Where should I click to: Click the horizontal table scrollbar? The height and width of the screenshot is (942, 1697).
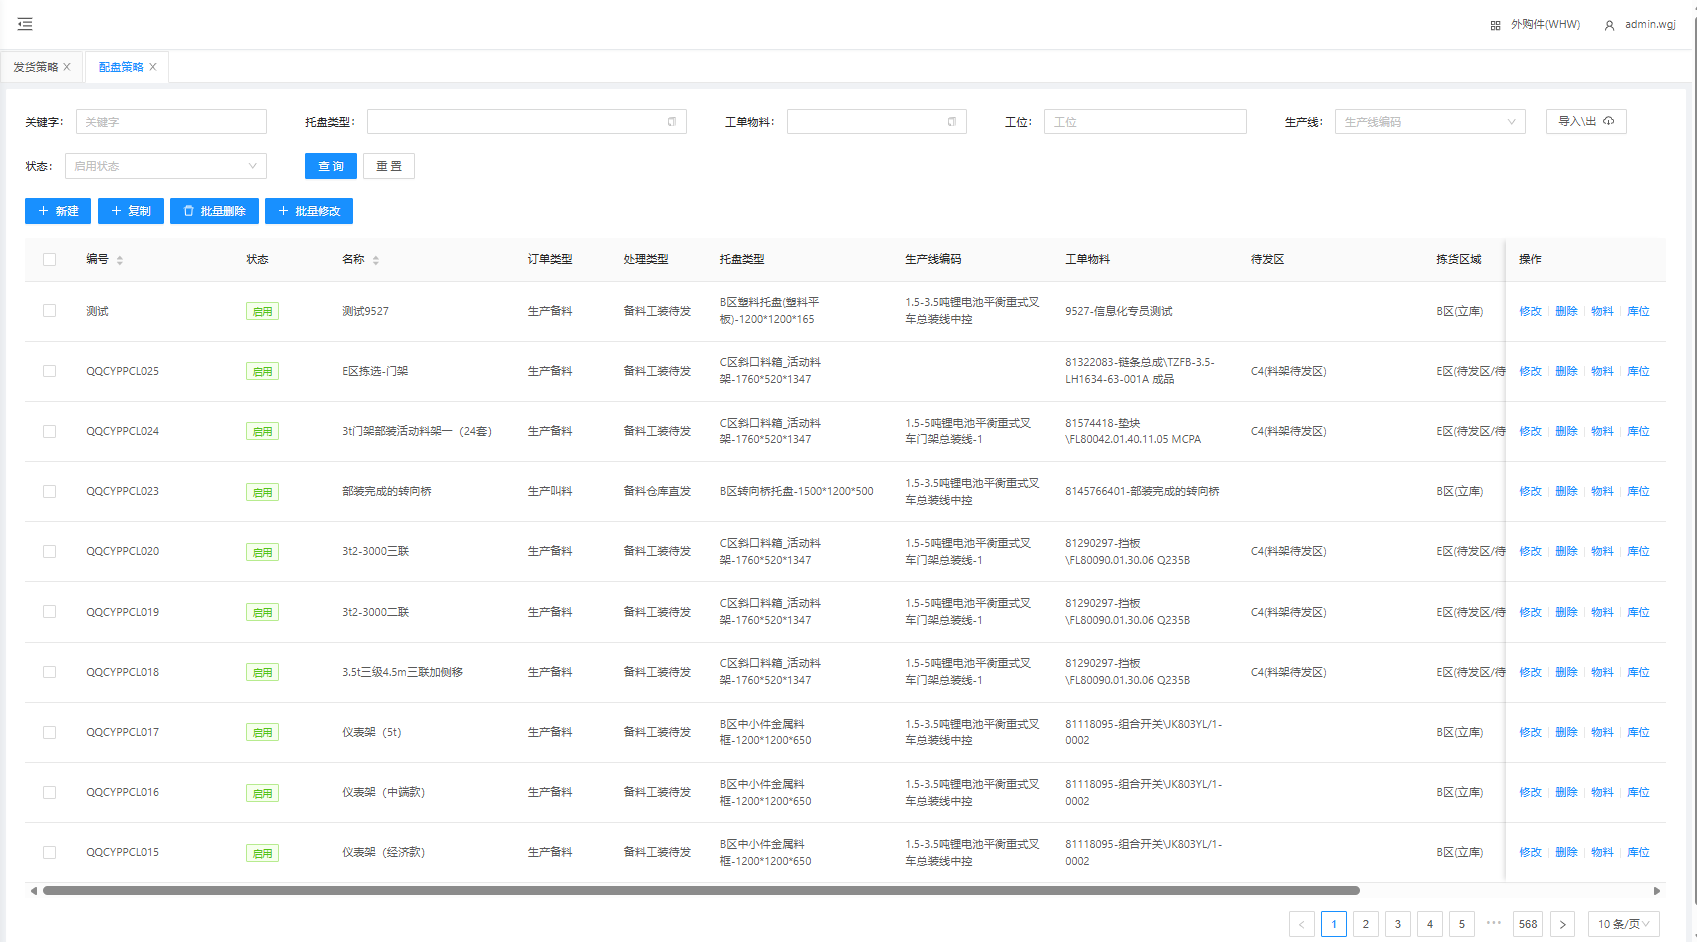point(701,890)
